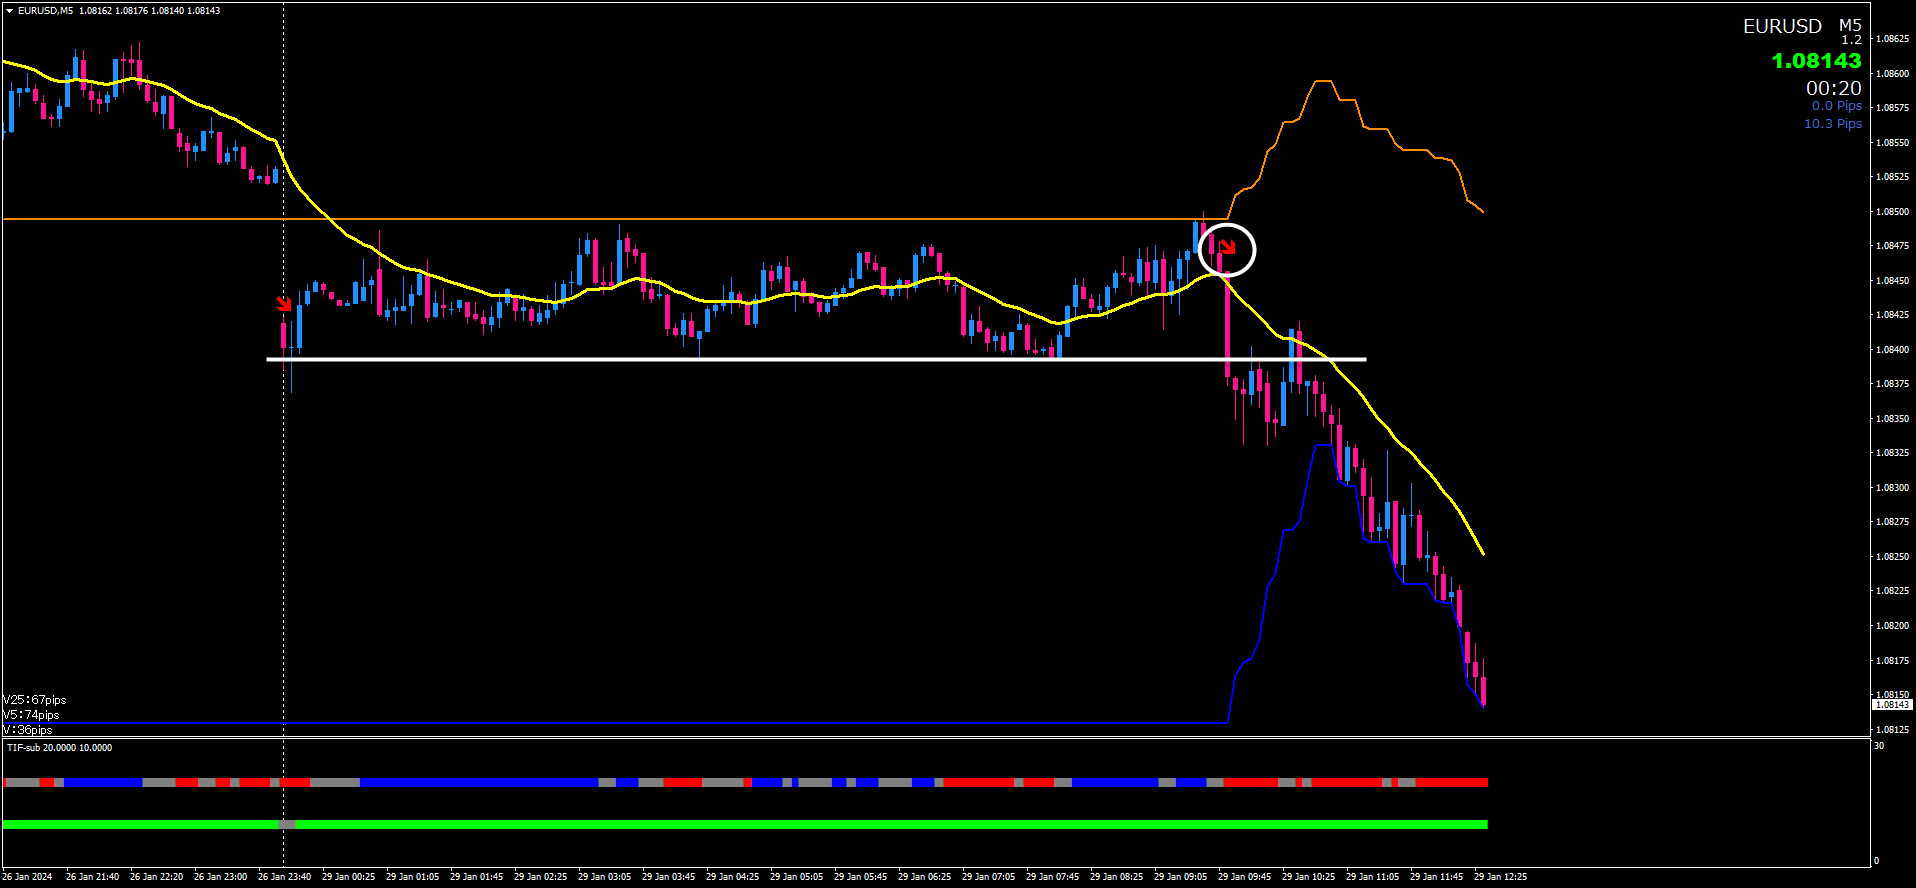Click the 1.2 spread value under M5

point(1852,40)
